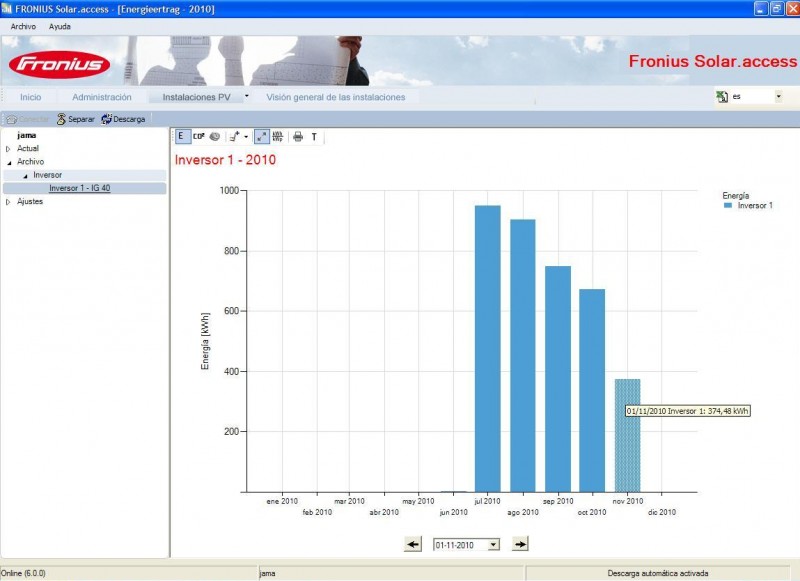800x581 pixels.
Task: Click Descarga automática activada status text
Action: pyautogui.click(x=658, y=573)
